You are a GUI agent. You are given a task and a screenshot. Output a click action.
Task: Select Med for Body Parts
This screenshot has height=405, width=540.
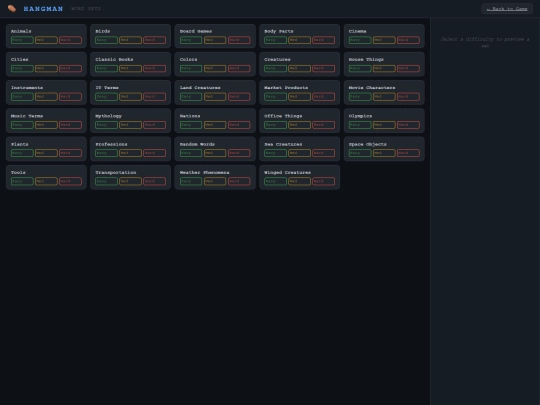click(300, 40)
